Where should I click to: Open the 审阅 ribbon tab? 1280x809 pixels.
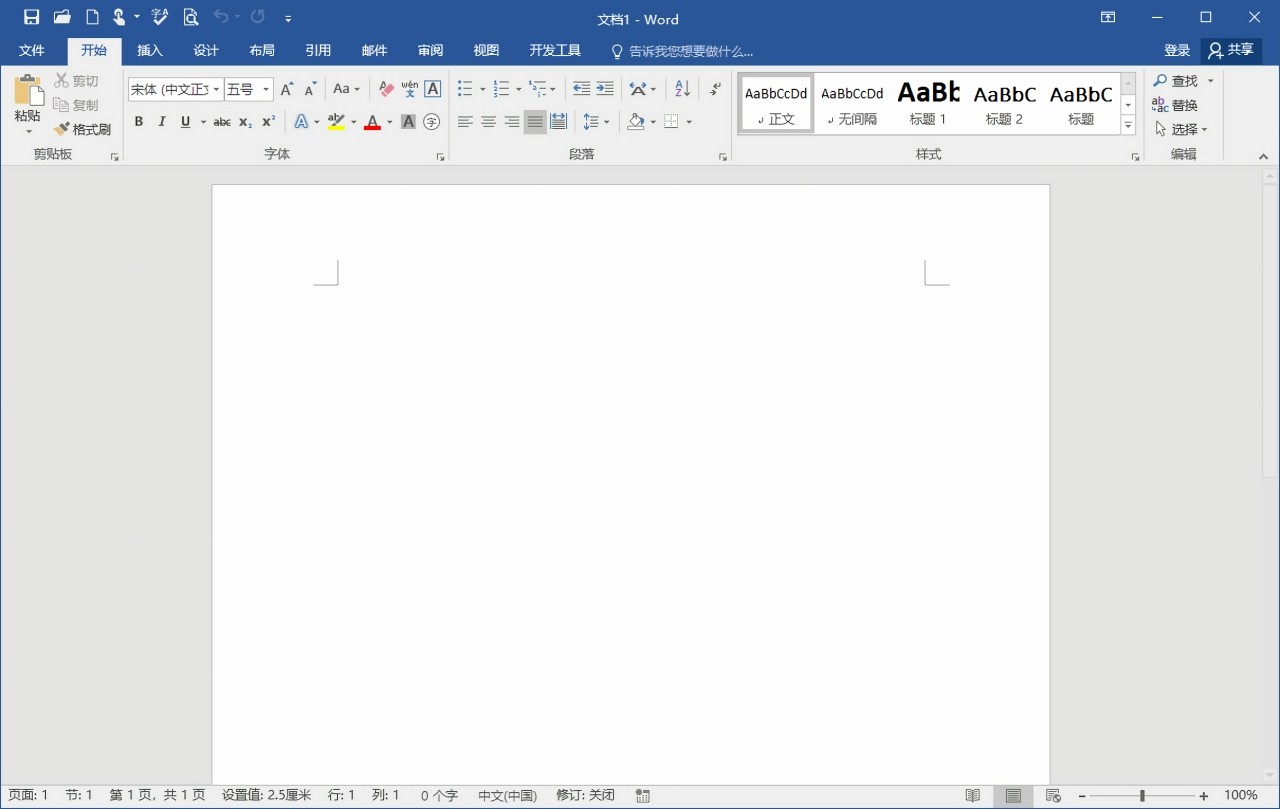pos(430,50)
